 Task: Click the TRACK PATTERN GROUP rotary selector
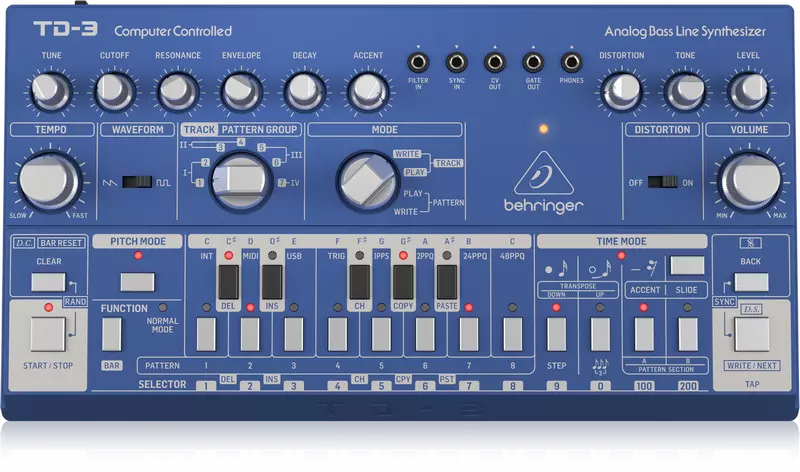[240, 181]
